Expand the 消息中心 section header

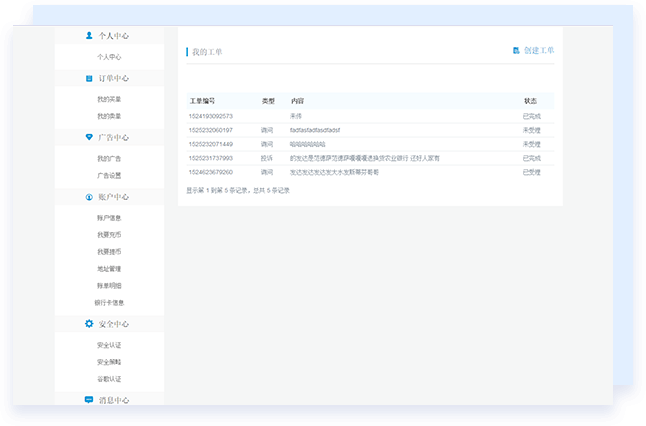(x=113, y=400)
